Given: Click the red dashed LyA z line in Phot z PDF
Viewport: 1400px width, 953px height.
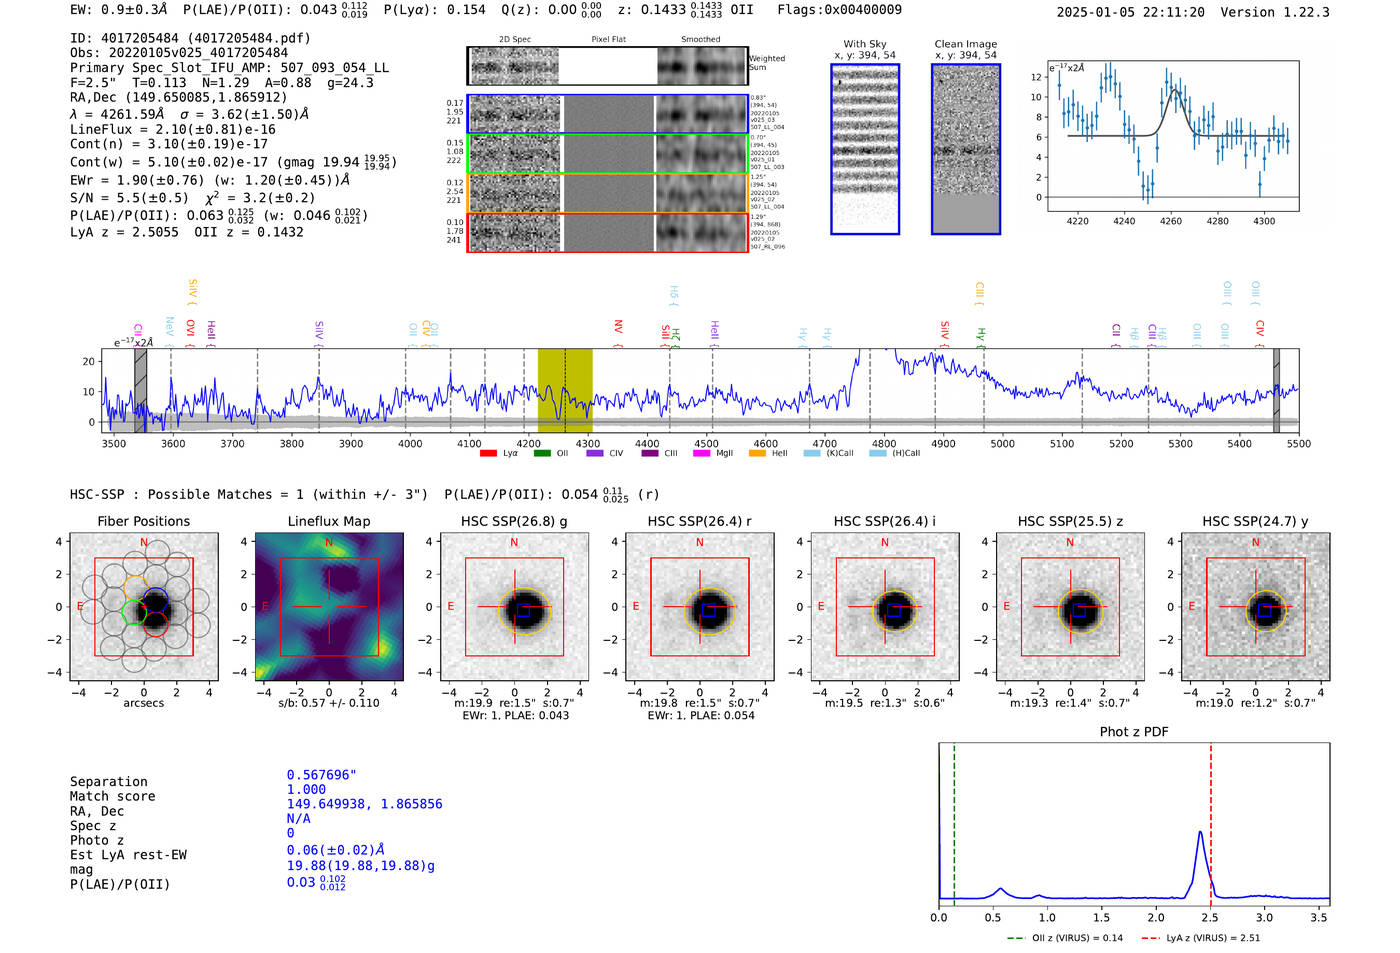Looking at the screenshot, I should pyautogui.click(x=1210, y=820).
